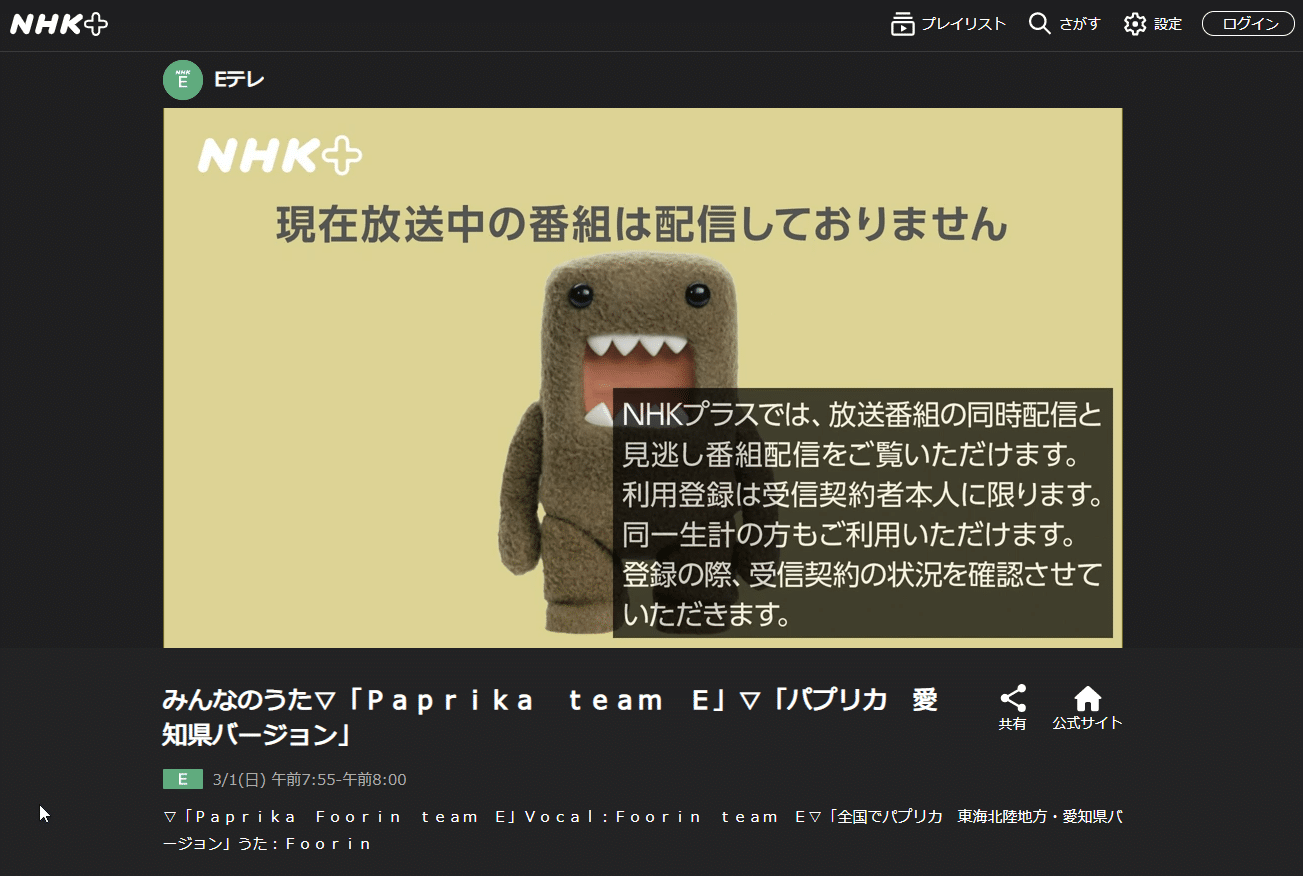This screenshot has width=1303, height=876.
Task: Click the broadcast time 3/1(日) 午前7:55-午前8:00
Action: [x=310, y=779]
